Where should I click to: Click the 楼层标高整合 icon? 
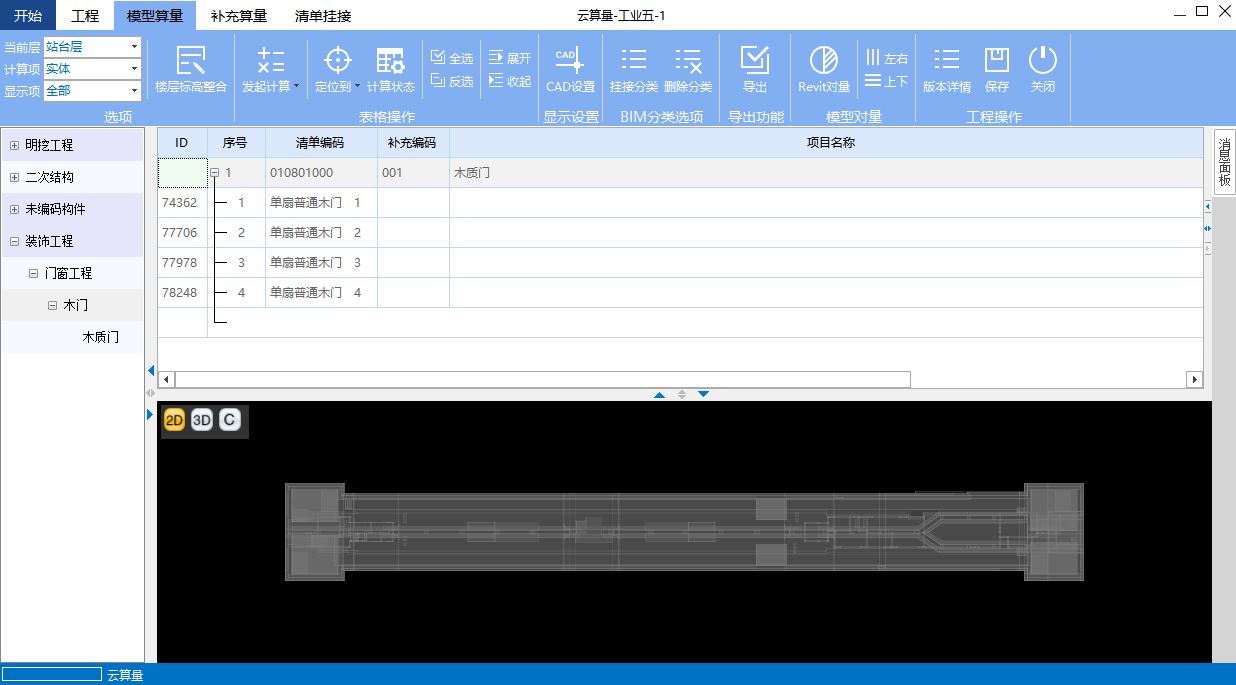click(190, 61)
